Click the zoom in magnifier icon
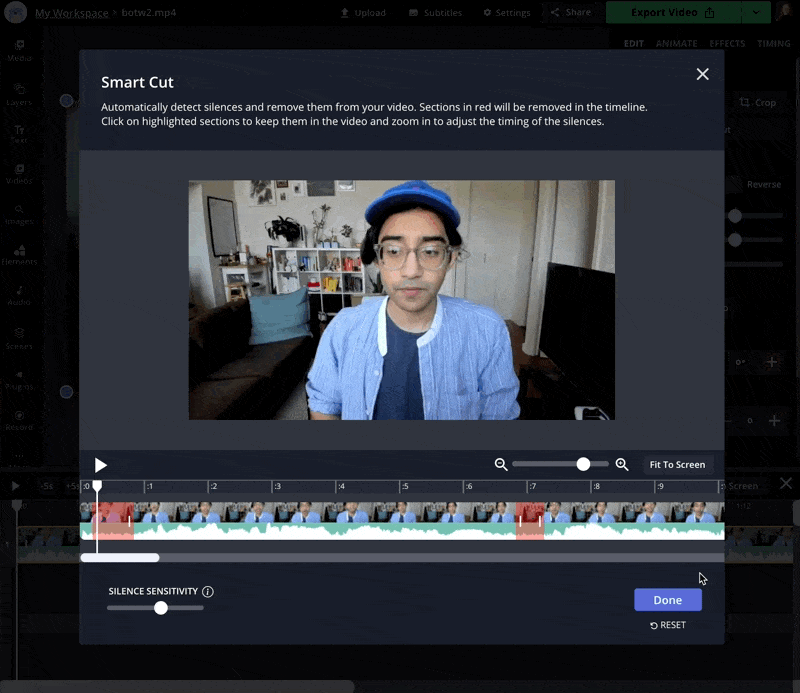 click(621, 464)
